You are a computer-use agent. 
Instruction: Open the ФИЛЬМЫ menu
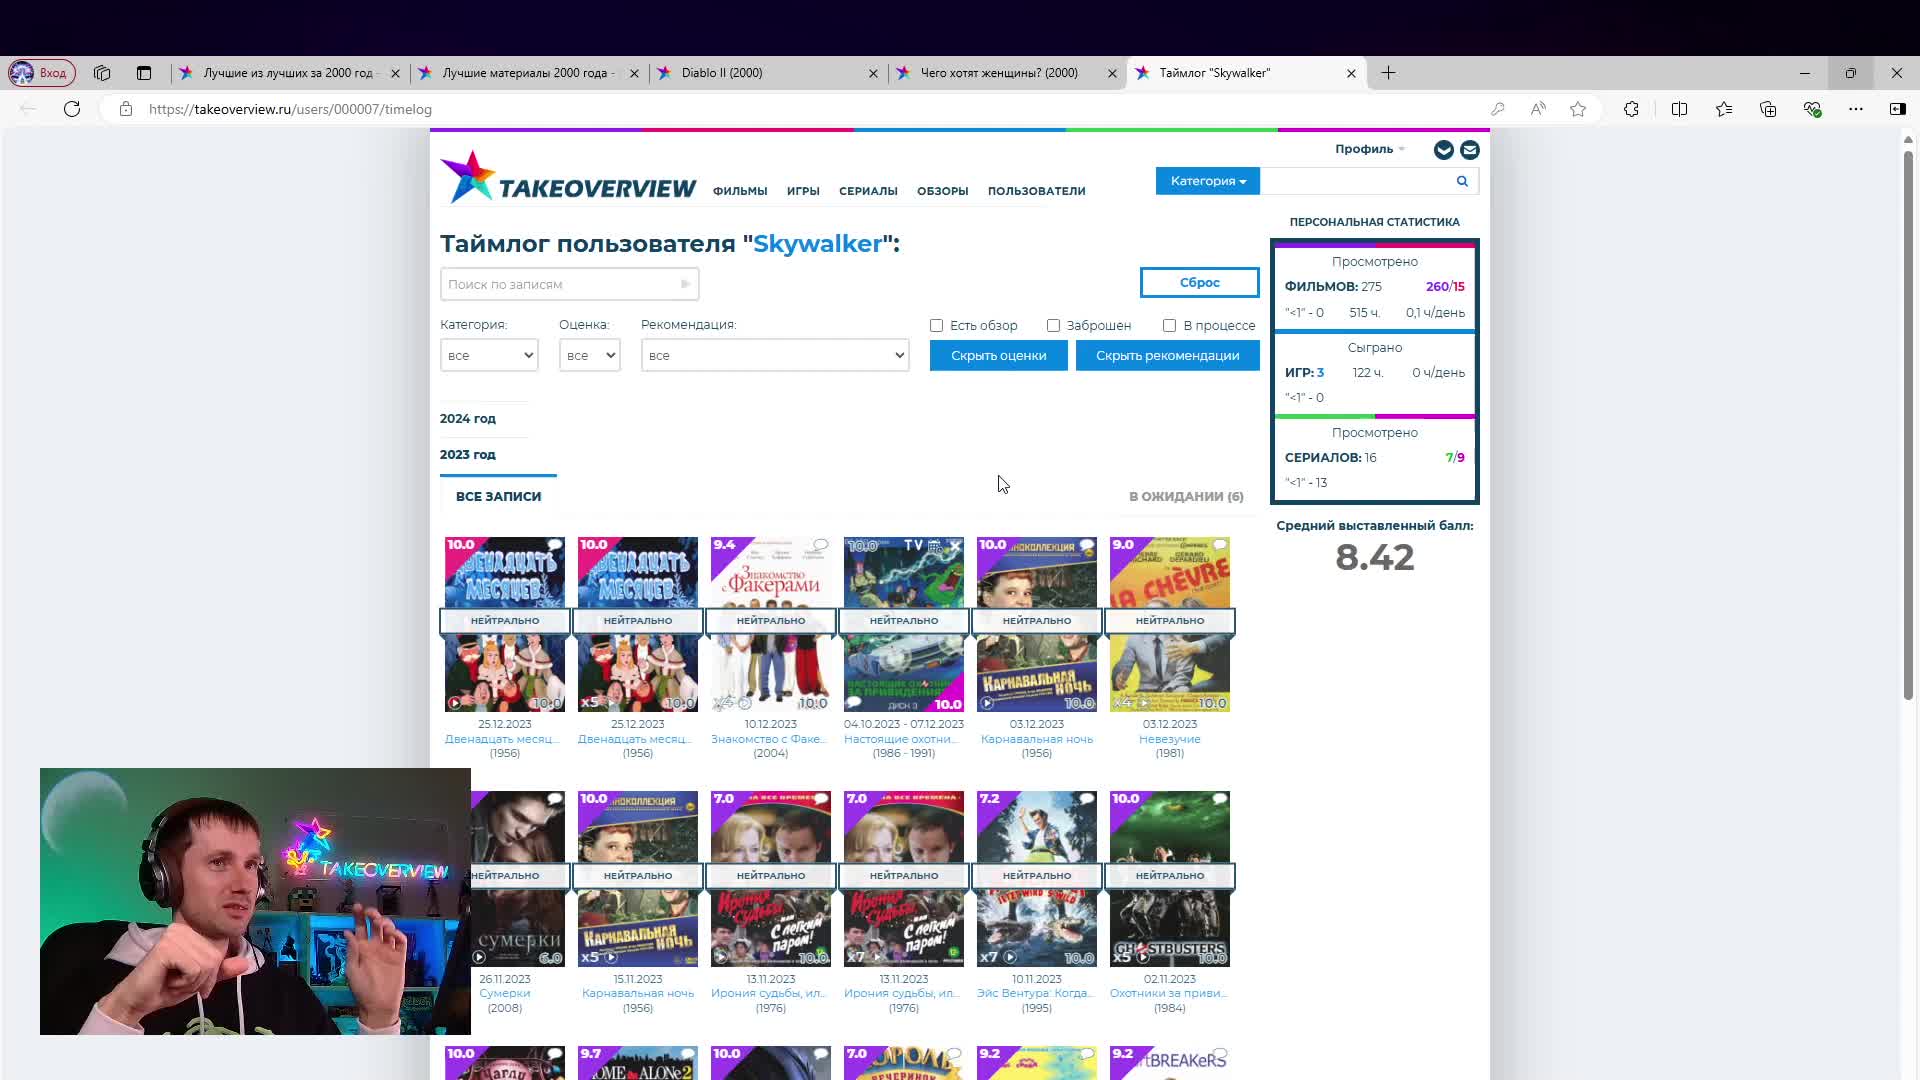740,191
